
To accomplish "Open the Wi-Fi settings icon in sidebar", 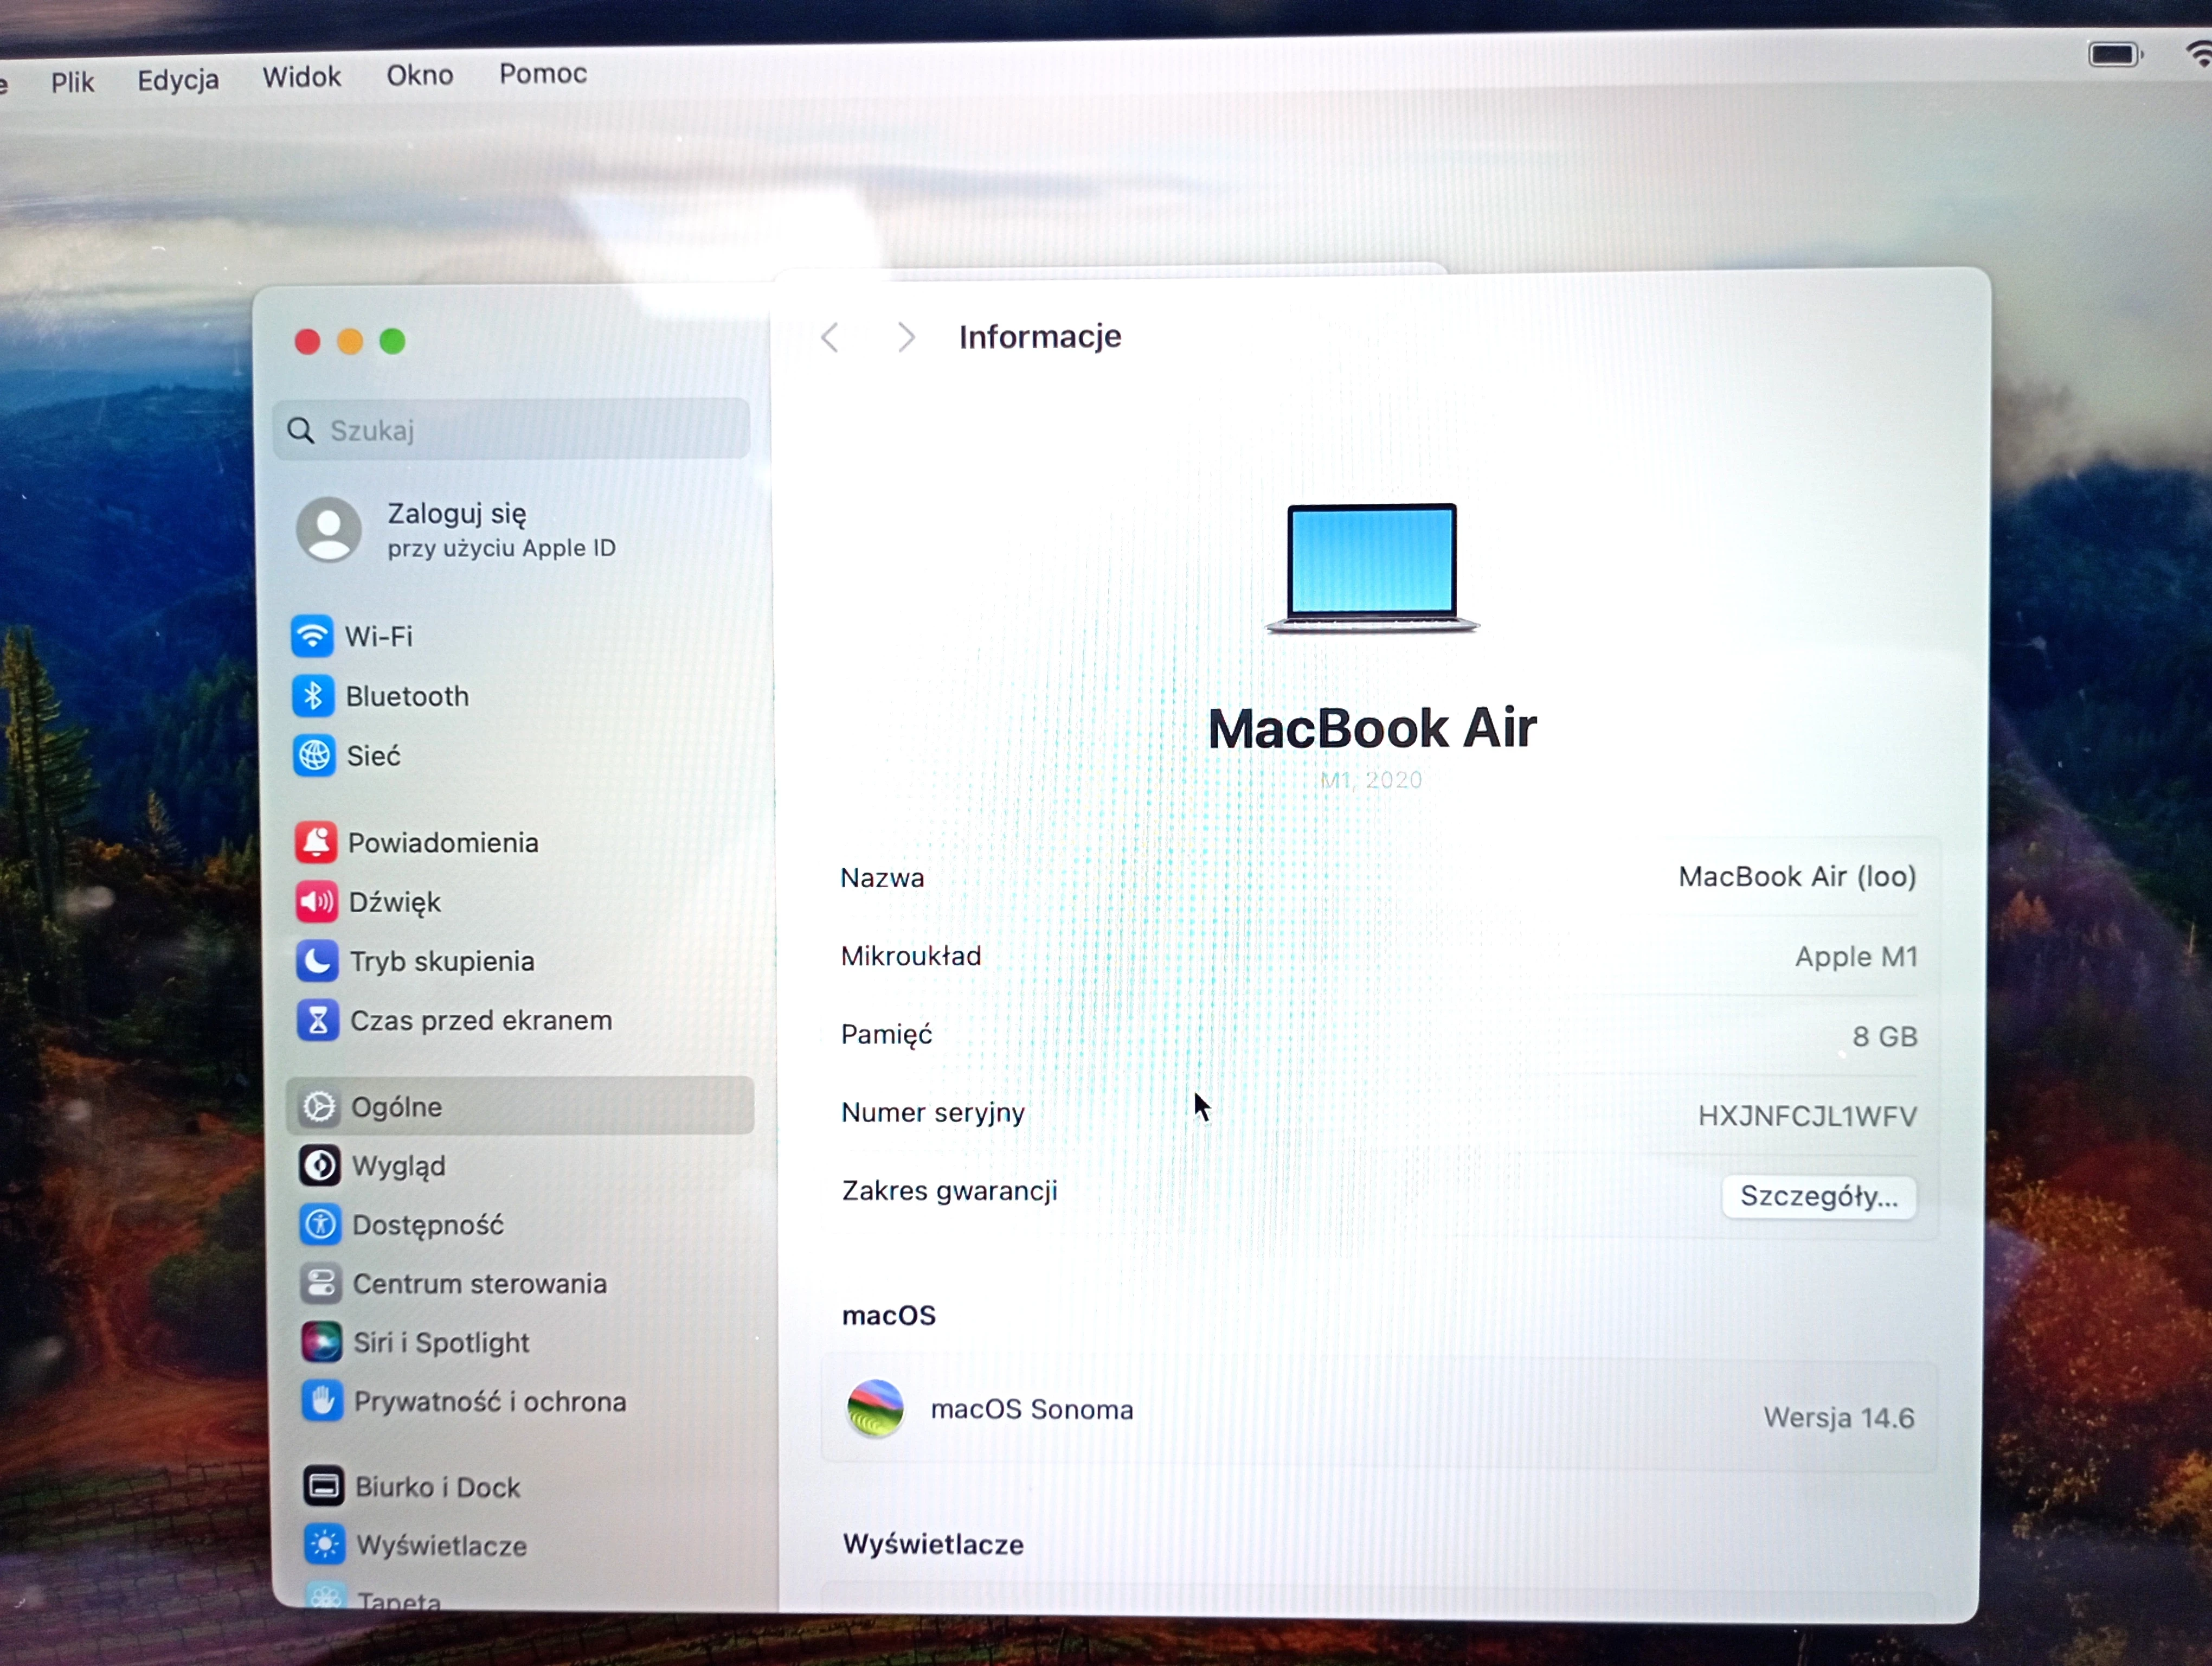I will click(312, 636).
